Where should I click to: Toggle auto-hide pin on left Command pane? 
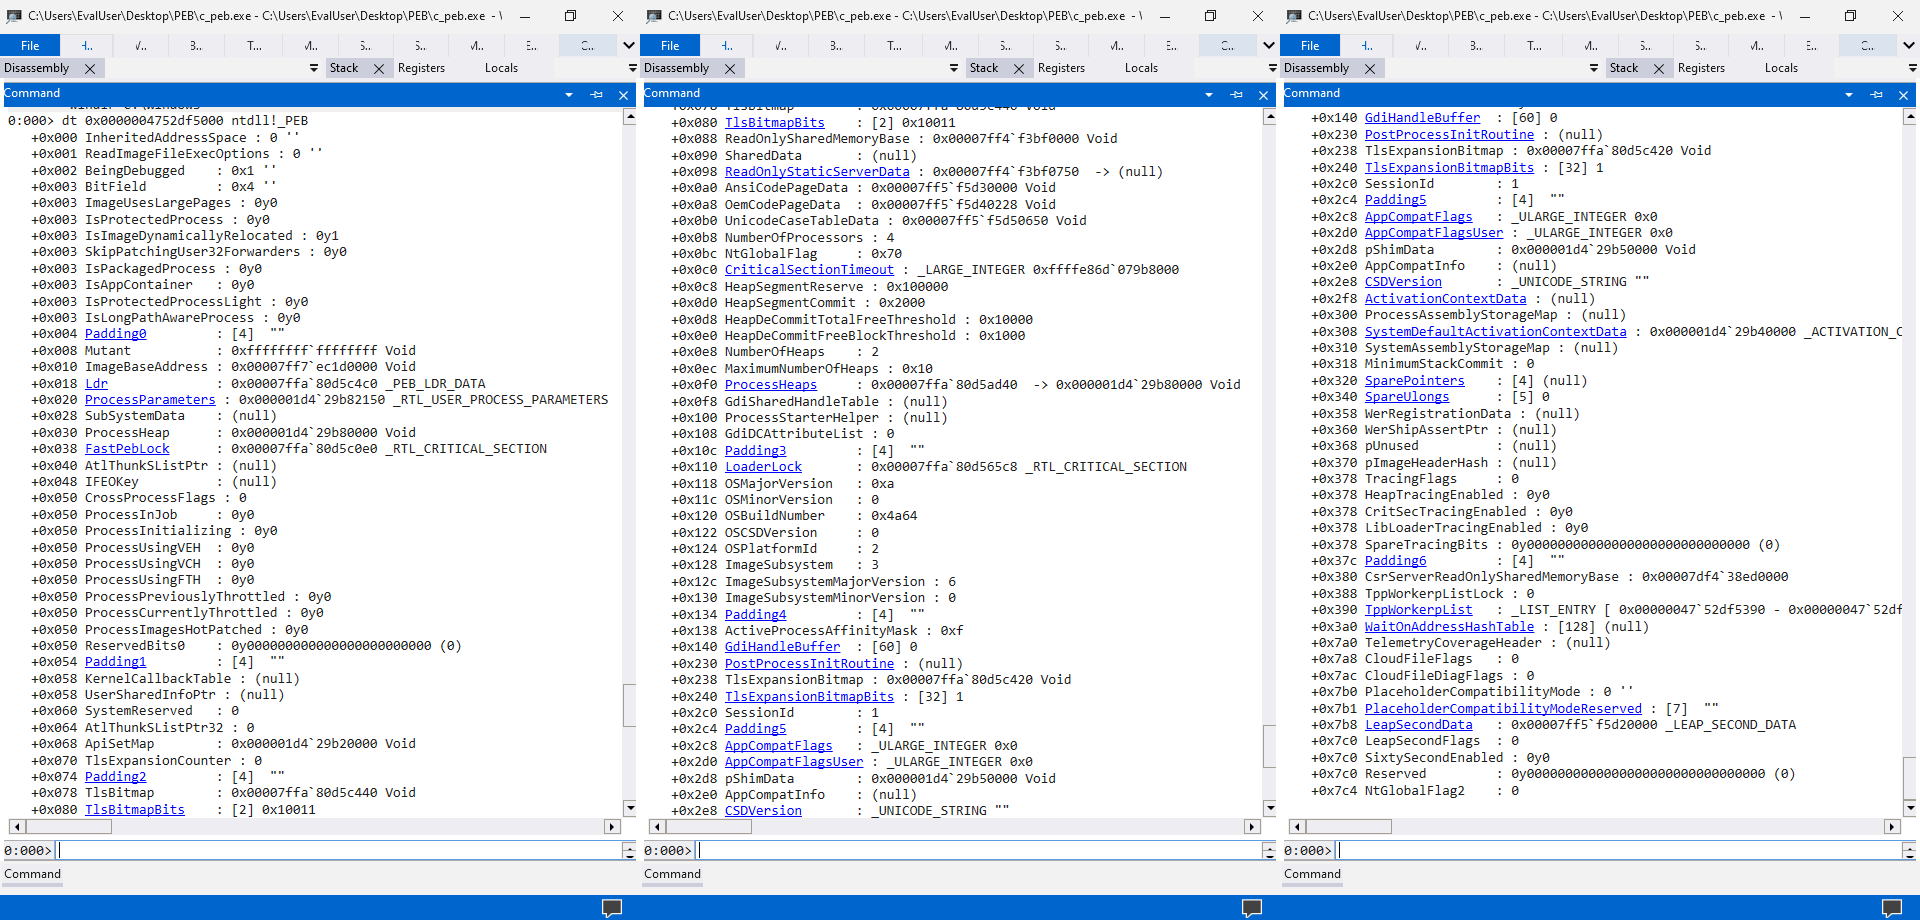pos(596,95)
